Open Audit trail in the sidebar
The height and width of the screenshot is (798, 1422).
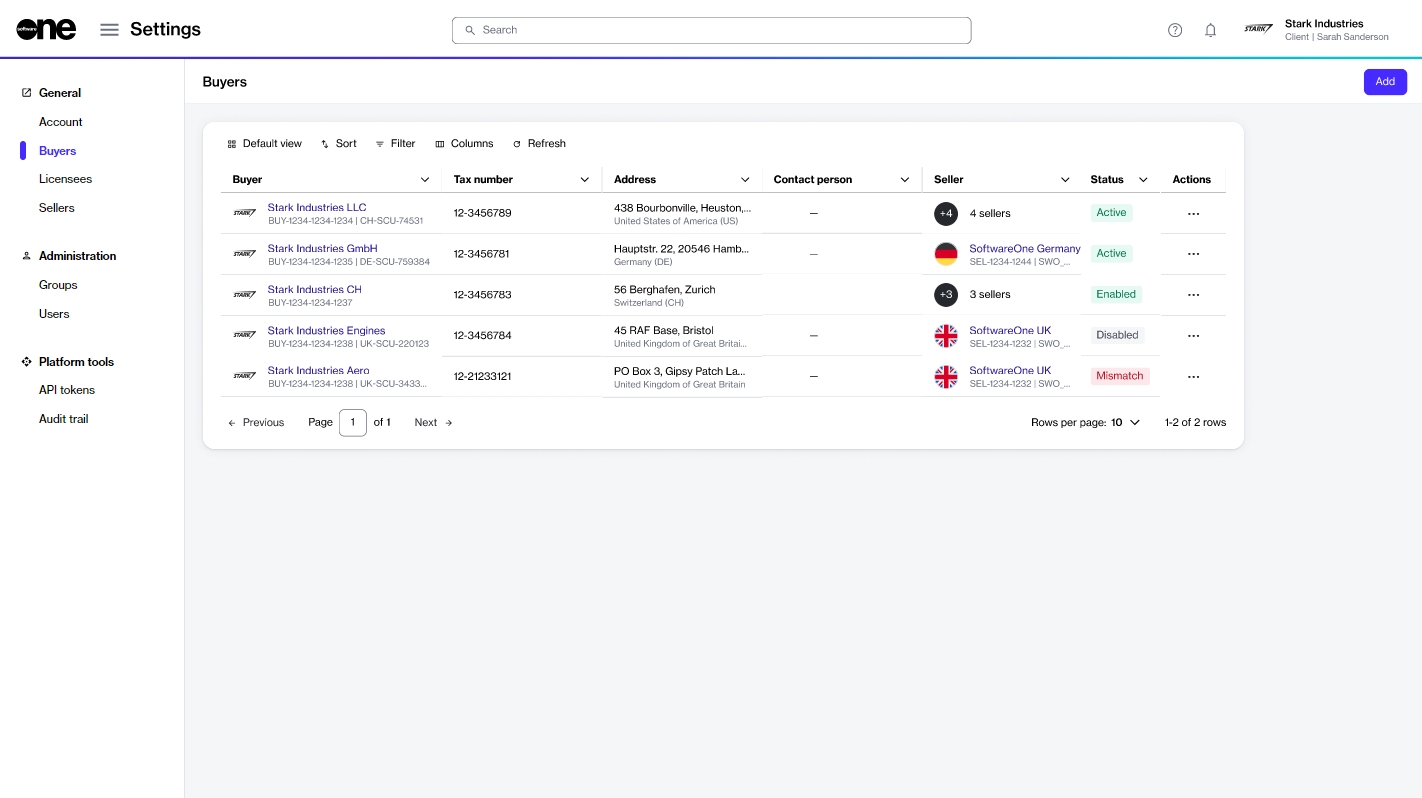pos(63,419)
